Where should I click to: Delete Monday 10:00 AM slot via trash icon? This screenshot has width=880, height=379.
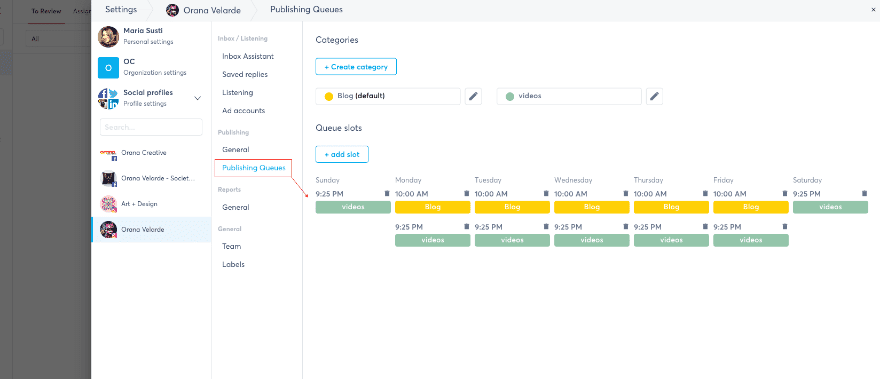466,194
